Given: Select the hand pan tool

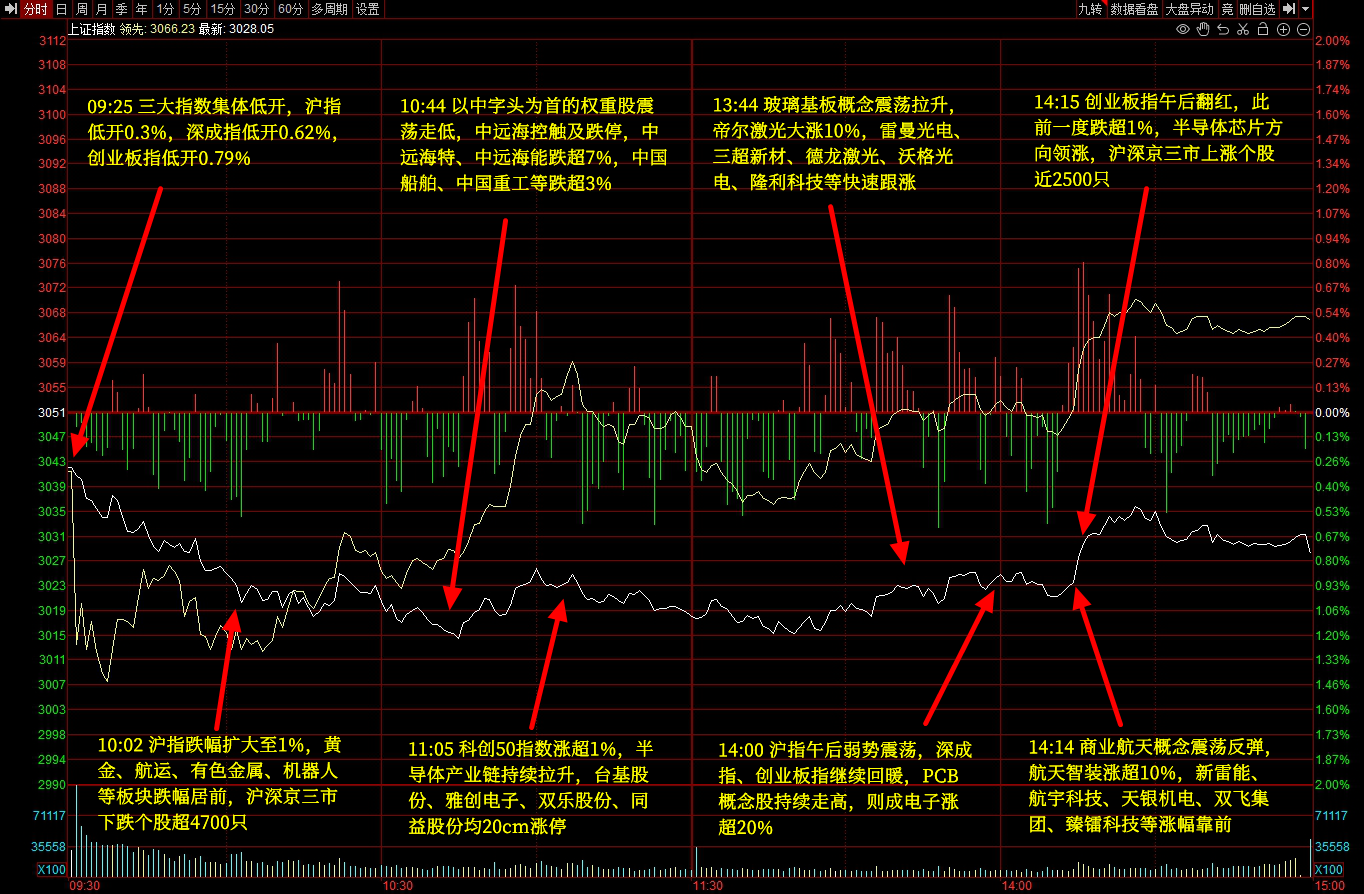Looking at the screenshot, I should pos(1203,29).
